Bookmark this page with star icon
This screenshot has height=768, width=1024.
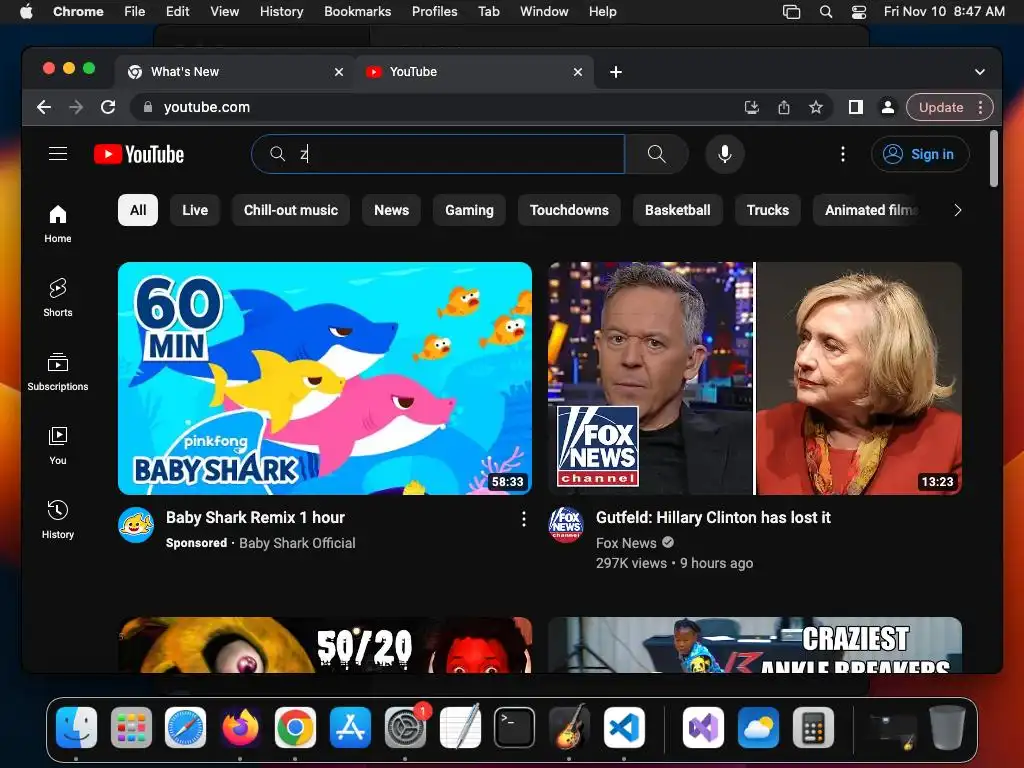(x=816, y=107)
